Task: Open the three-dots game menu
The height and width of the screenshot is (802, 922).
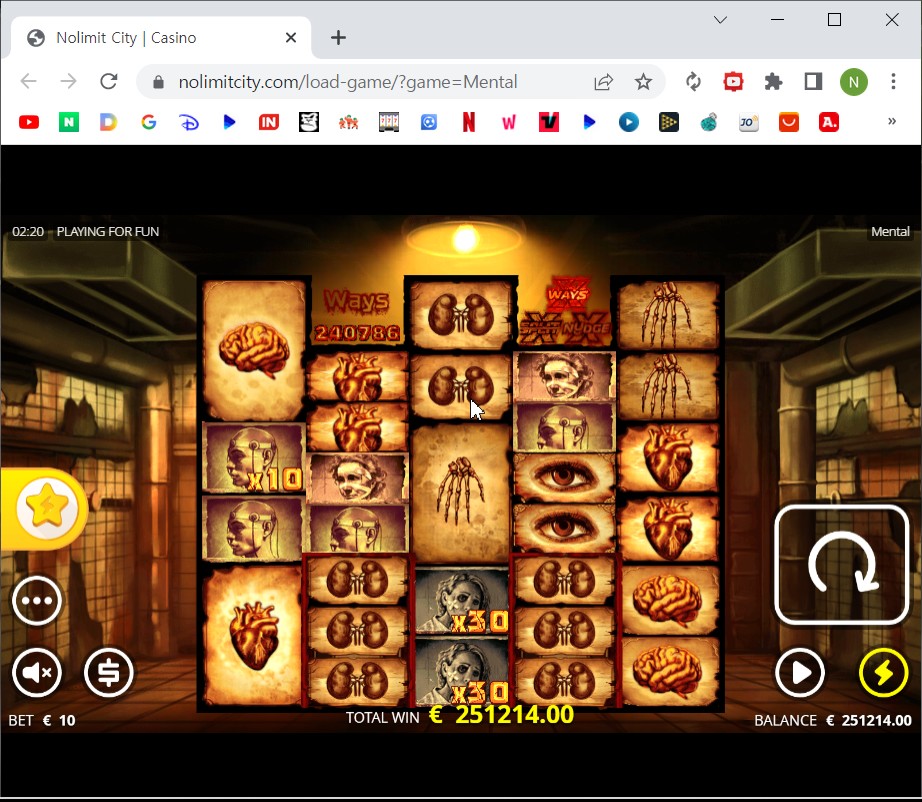Action: (x=37, y=601)
